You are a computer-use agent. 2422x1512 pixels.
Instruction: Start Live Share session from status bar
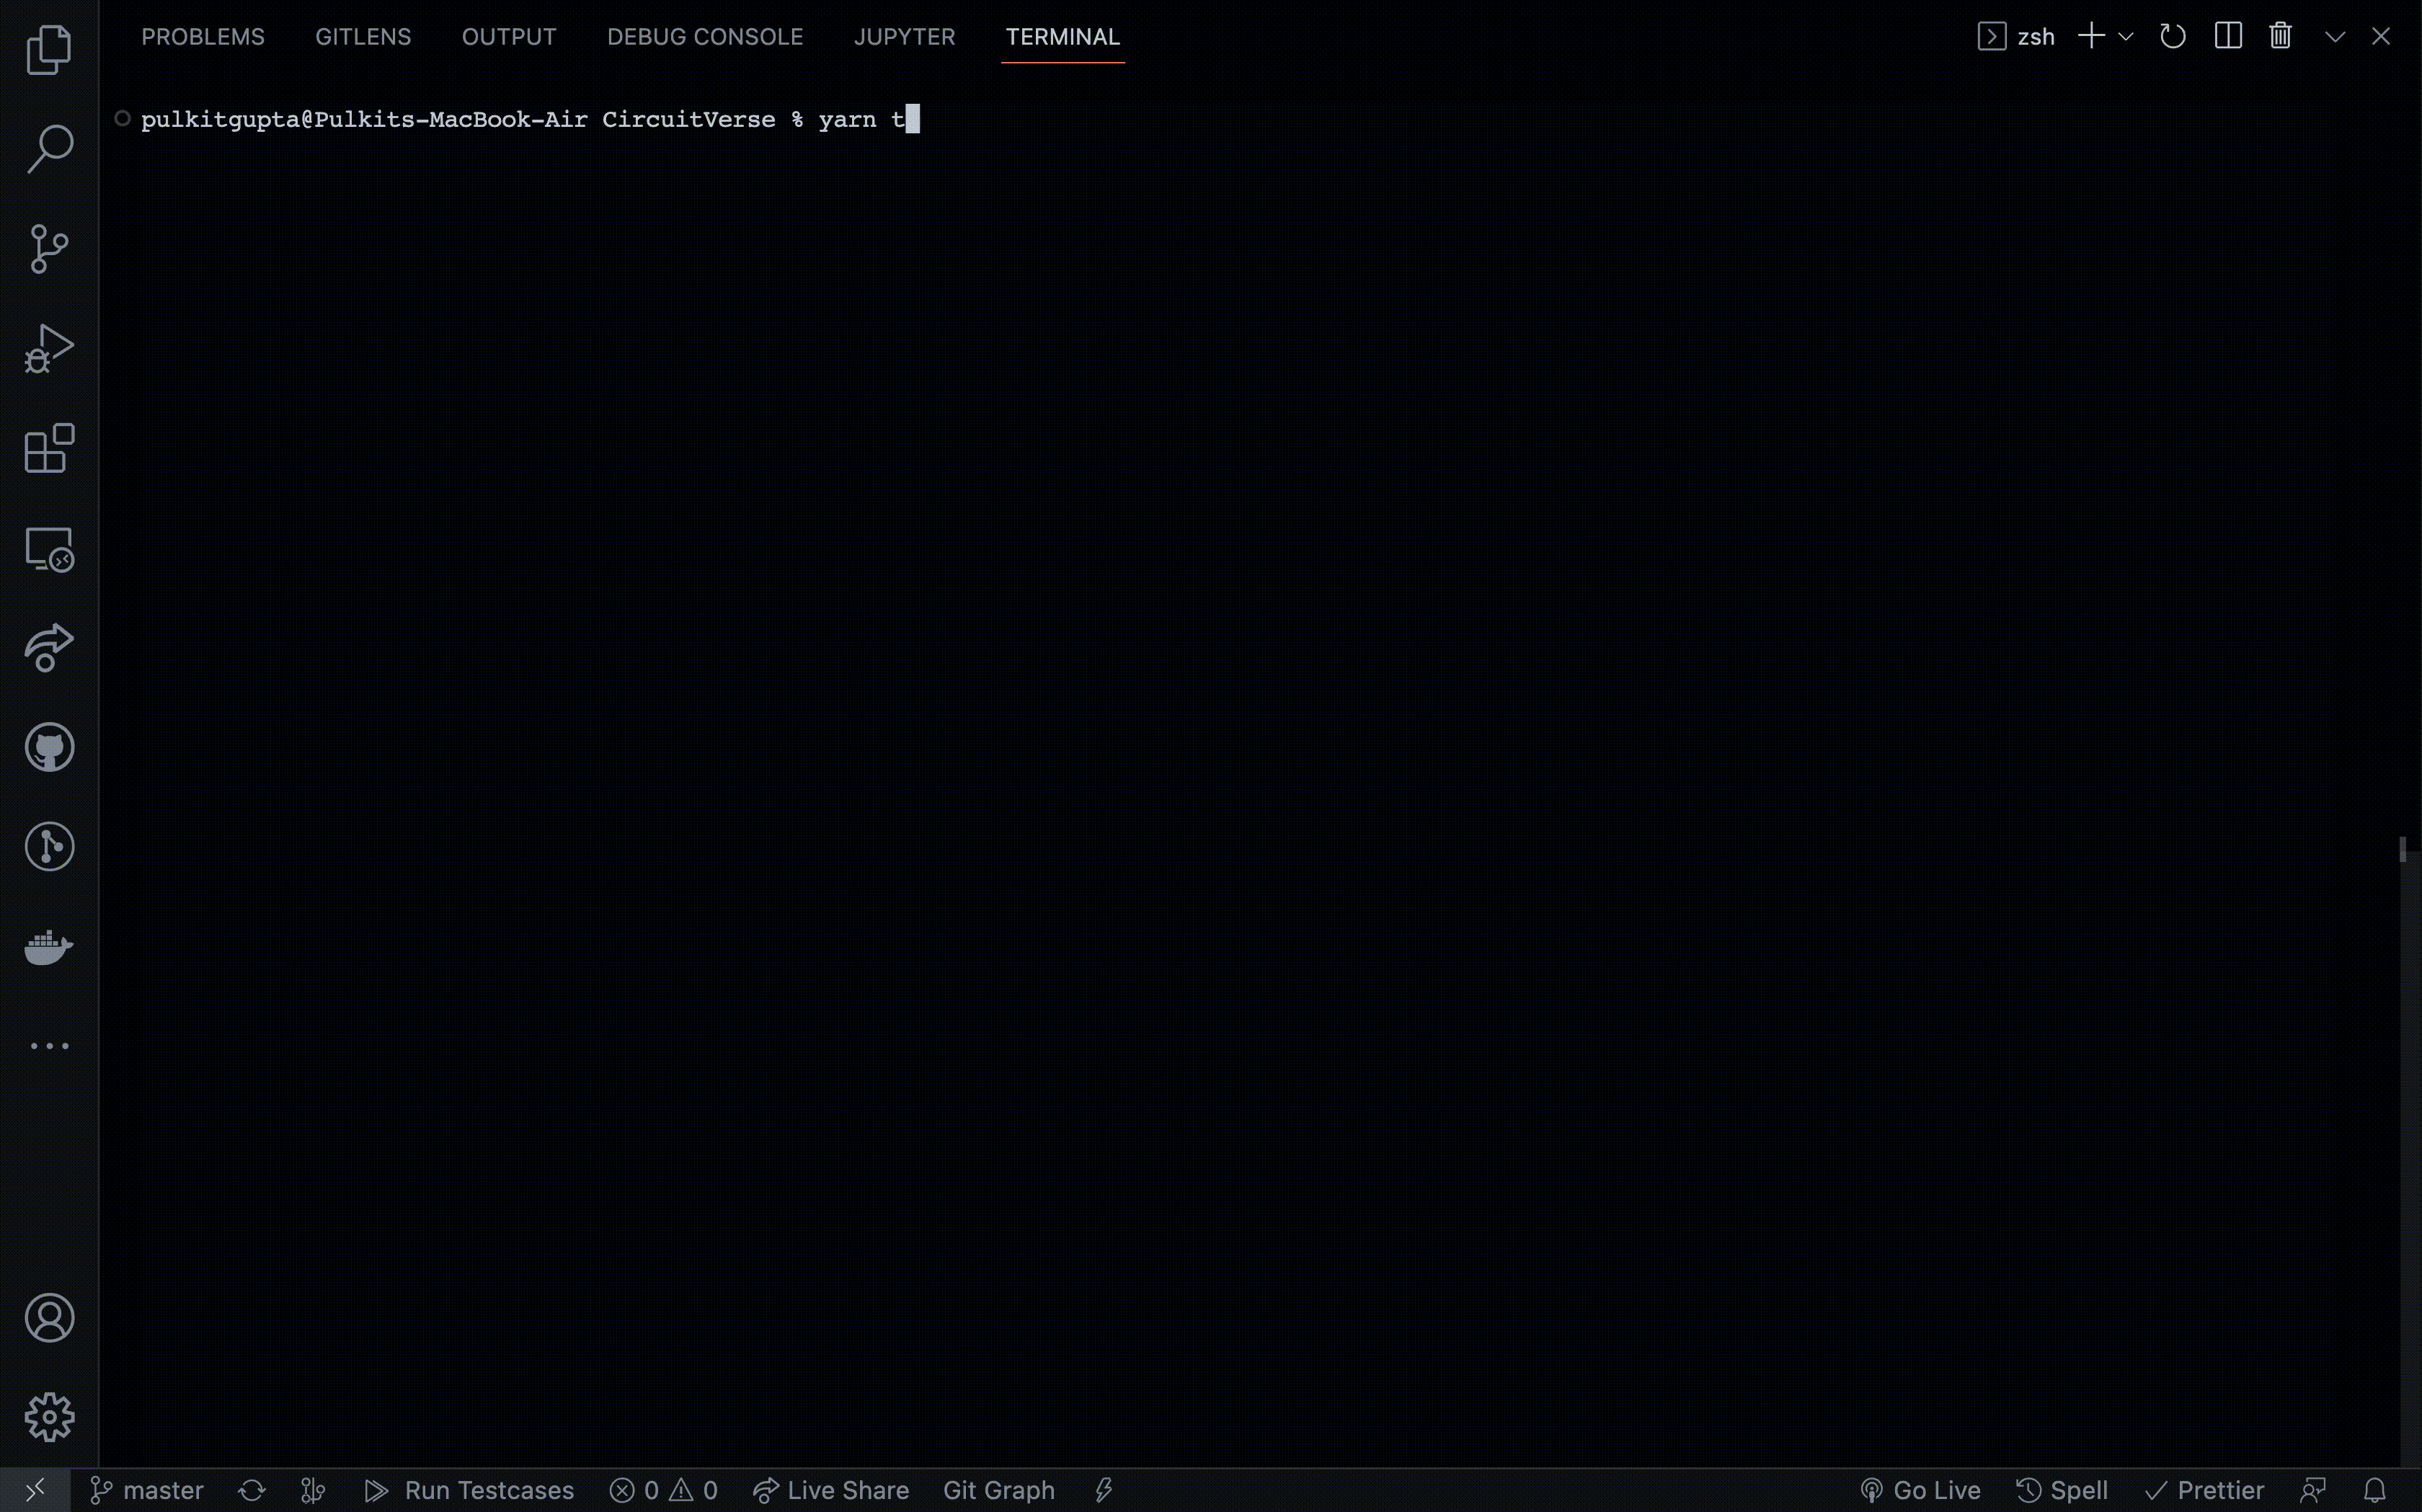click(832, 1489)
